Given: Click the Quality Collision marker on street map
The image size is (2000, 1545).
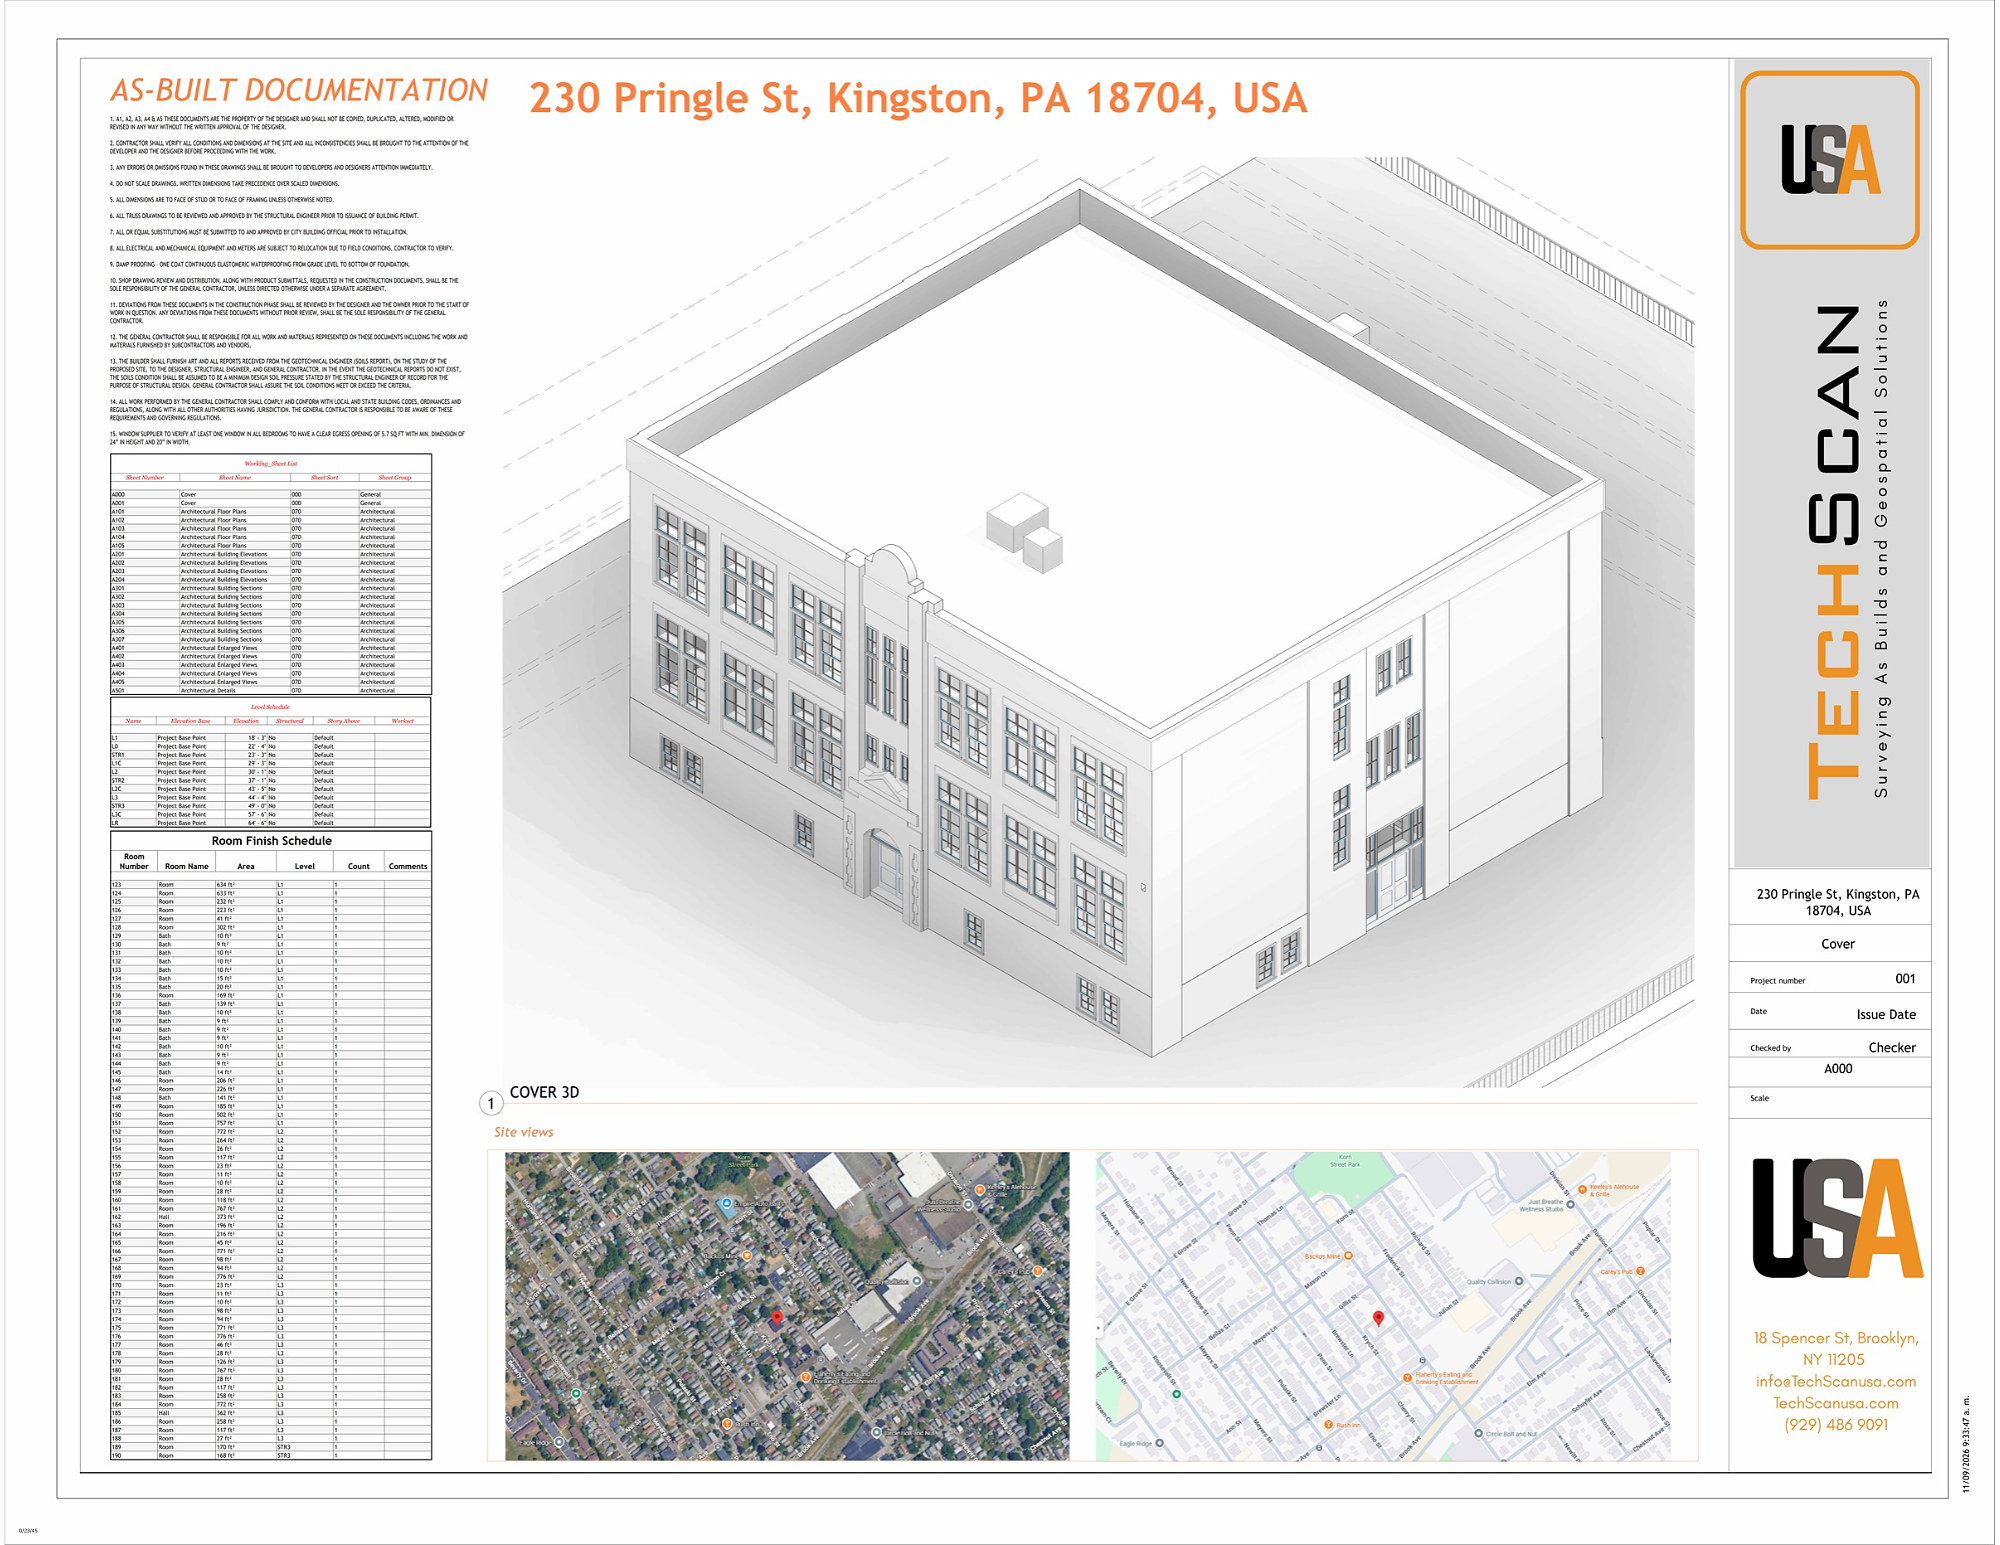Looking at the screenshot, I should pyautogui.click(x=1519, y=1281).
